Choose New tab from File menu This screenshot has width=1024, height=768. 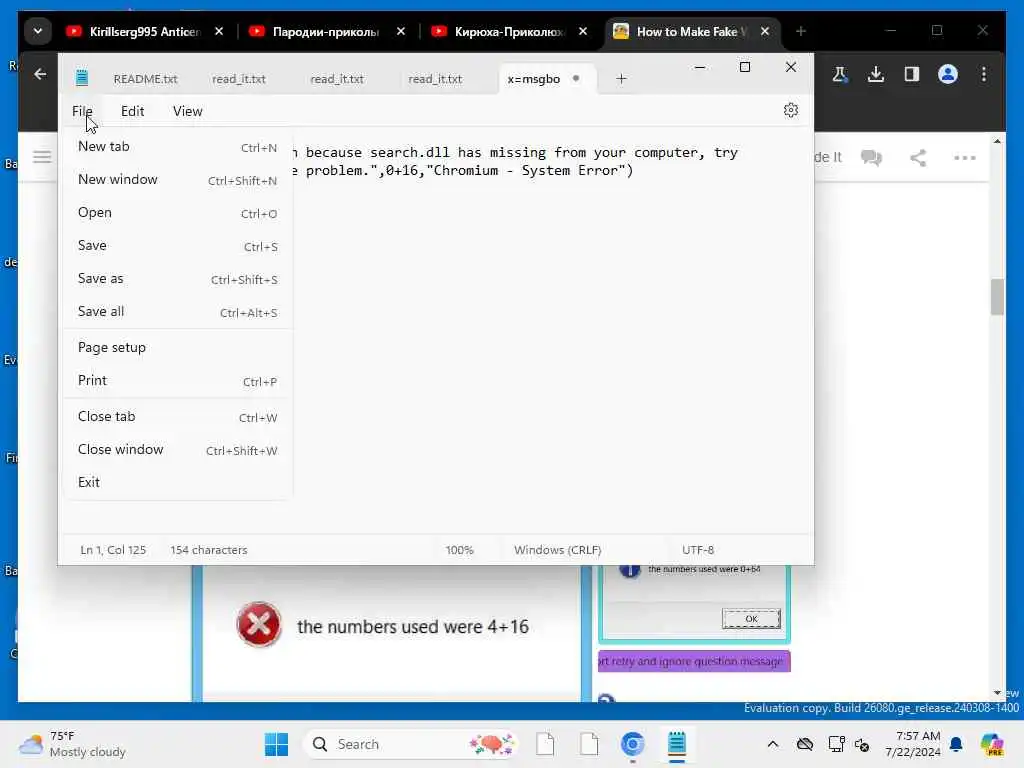point(177,147)
